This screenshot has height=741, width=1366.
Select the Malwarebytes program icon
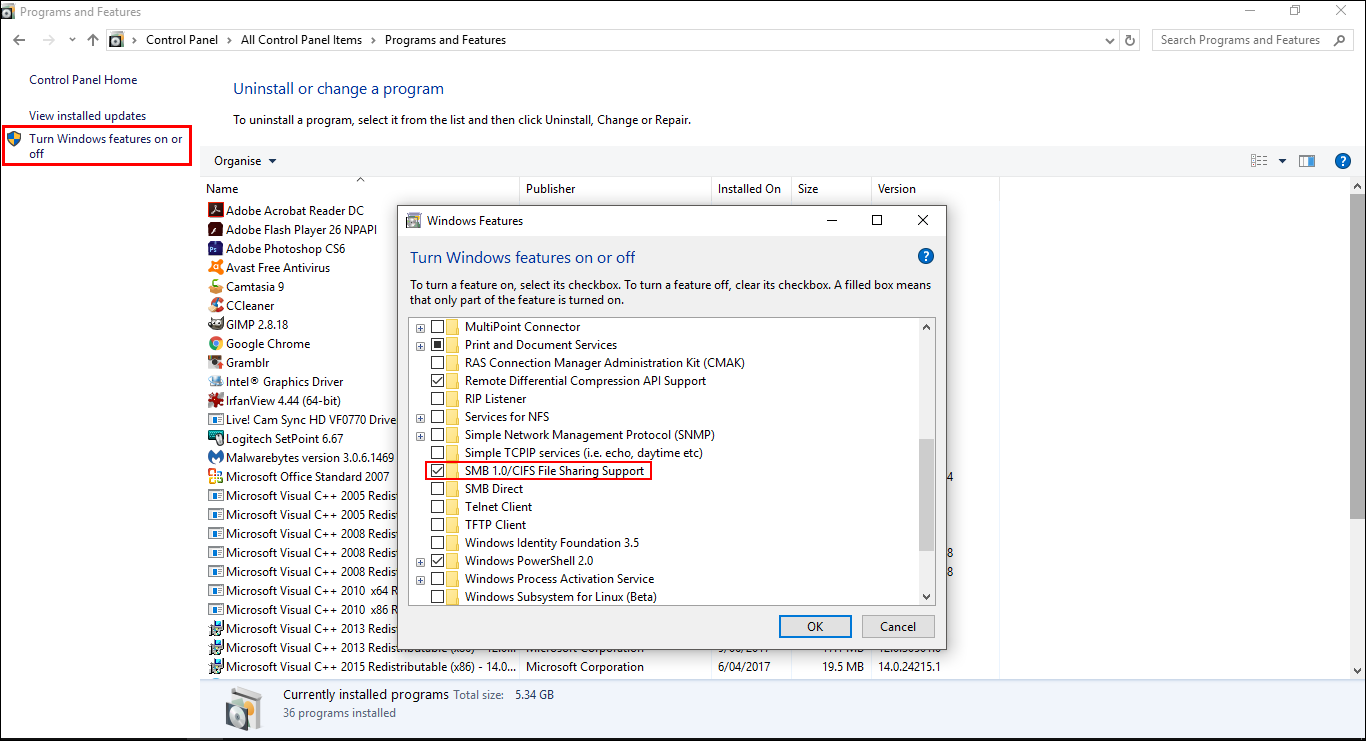[215, 458]
